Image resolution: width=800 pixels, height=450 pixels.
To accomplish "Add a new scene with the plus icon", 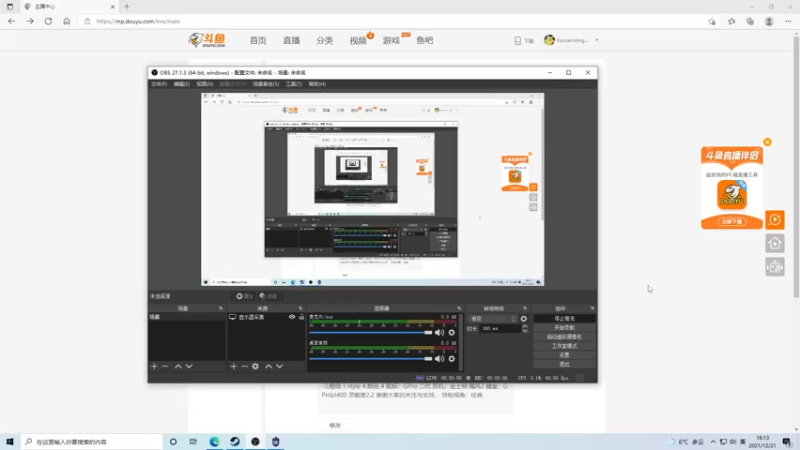I will coord(154,366).
